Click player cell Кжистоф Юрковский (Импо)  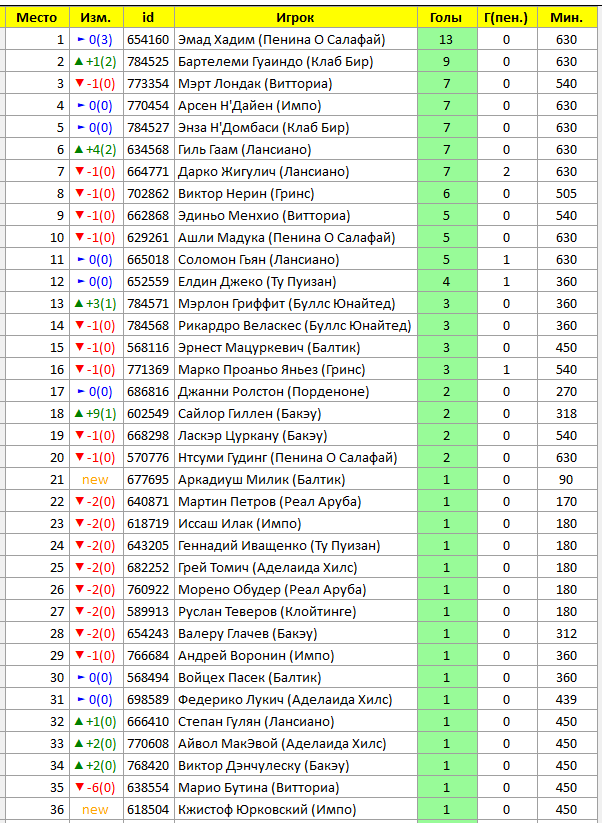point(295,811)
